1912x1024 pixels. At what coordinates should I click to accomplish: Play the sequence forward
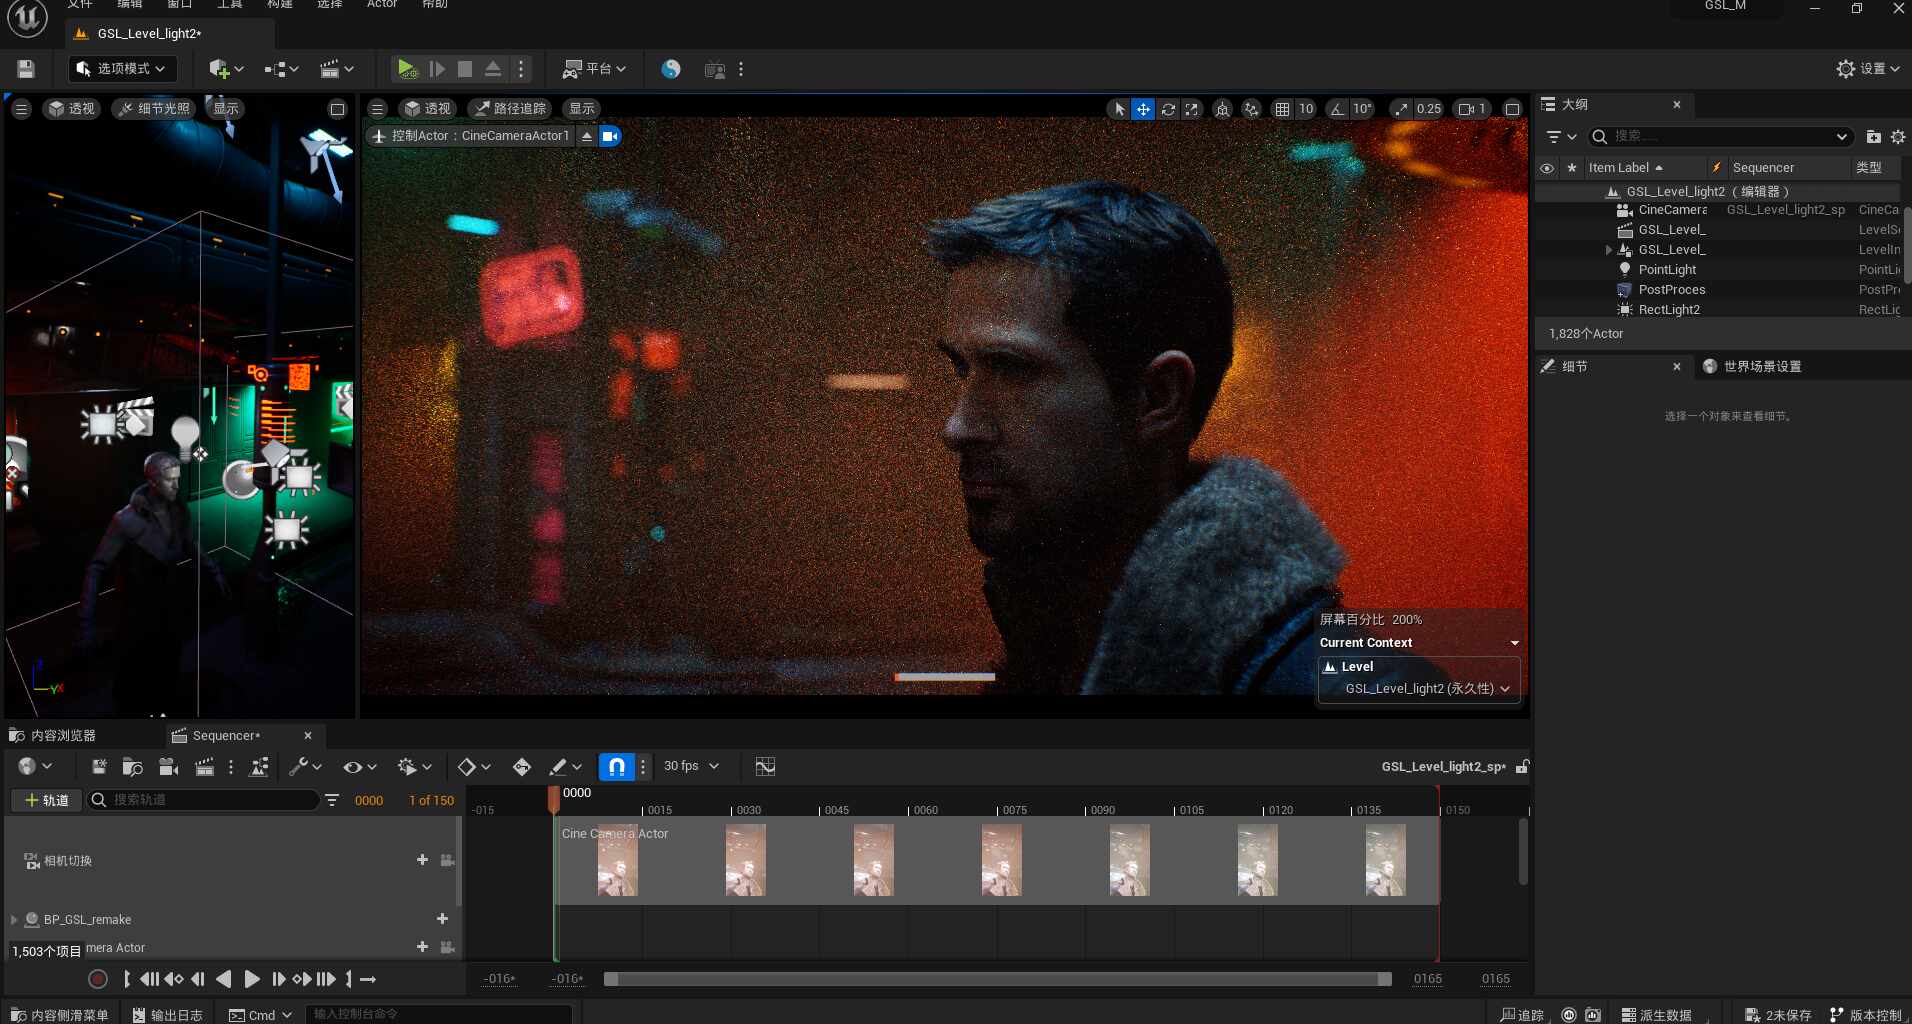[252, 979]
